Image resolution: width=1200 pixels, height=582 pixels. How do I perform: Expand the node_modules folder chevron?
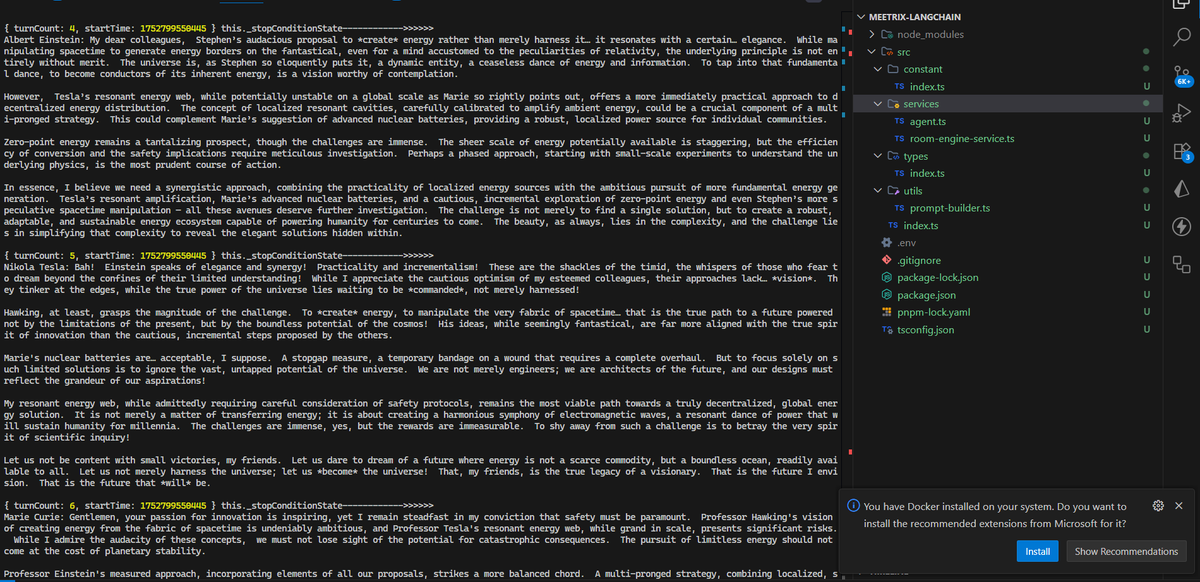click(873, 34)
